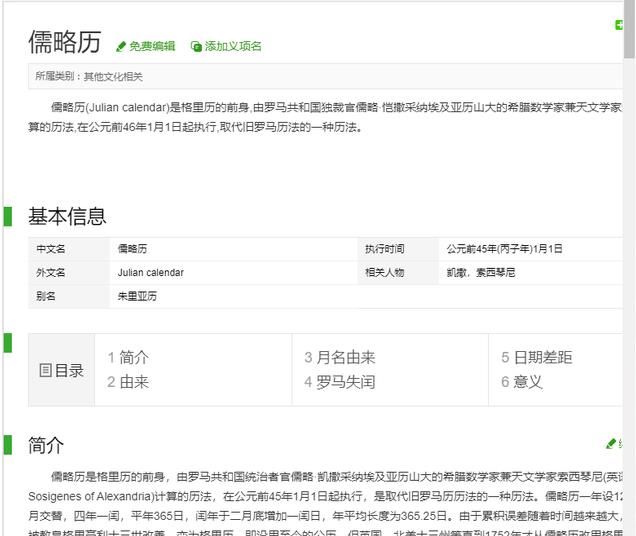
Task: Click the 基本信息 heading
Action: [67, 216]
